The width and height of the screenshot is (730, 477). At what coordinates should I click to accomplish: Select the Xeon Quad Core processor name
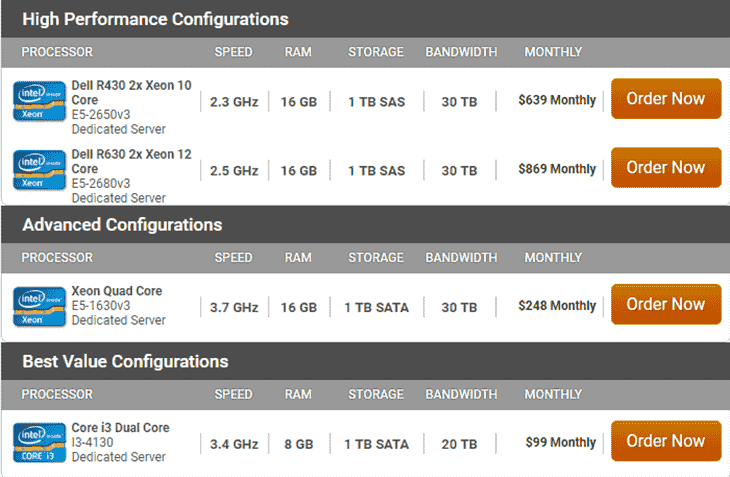tap(116, 291)
